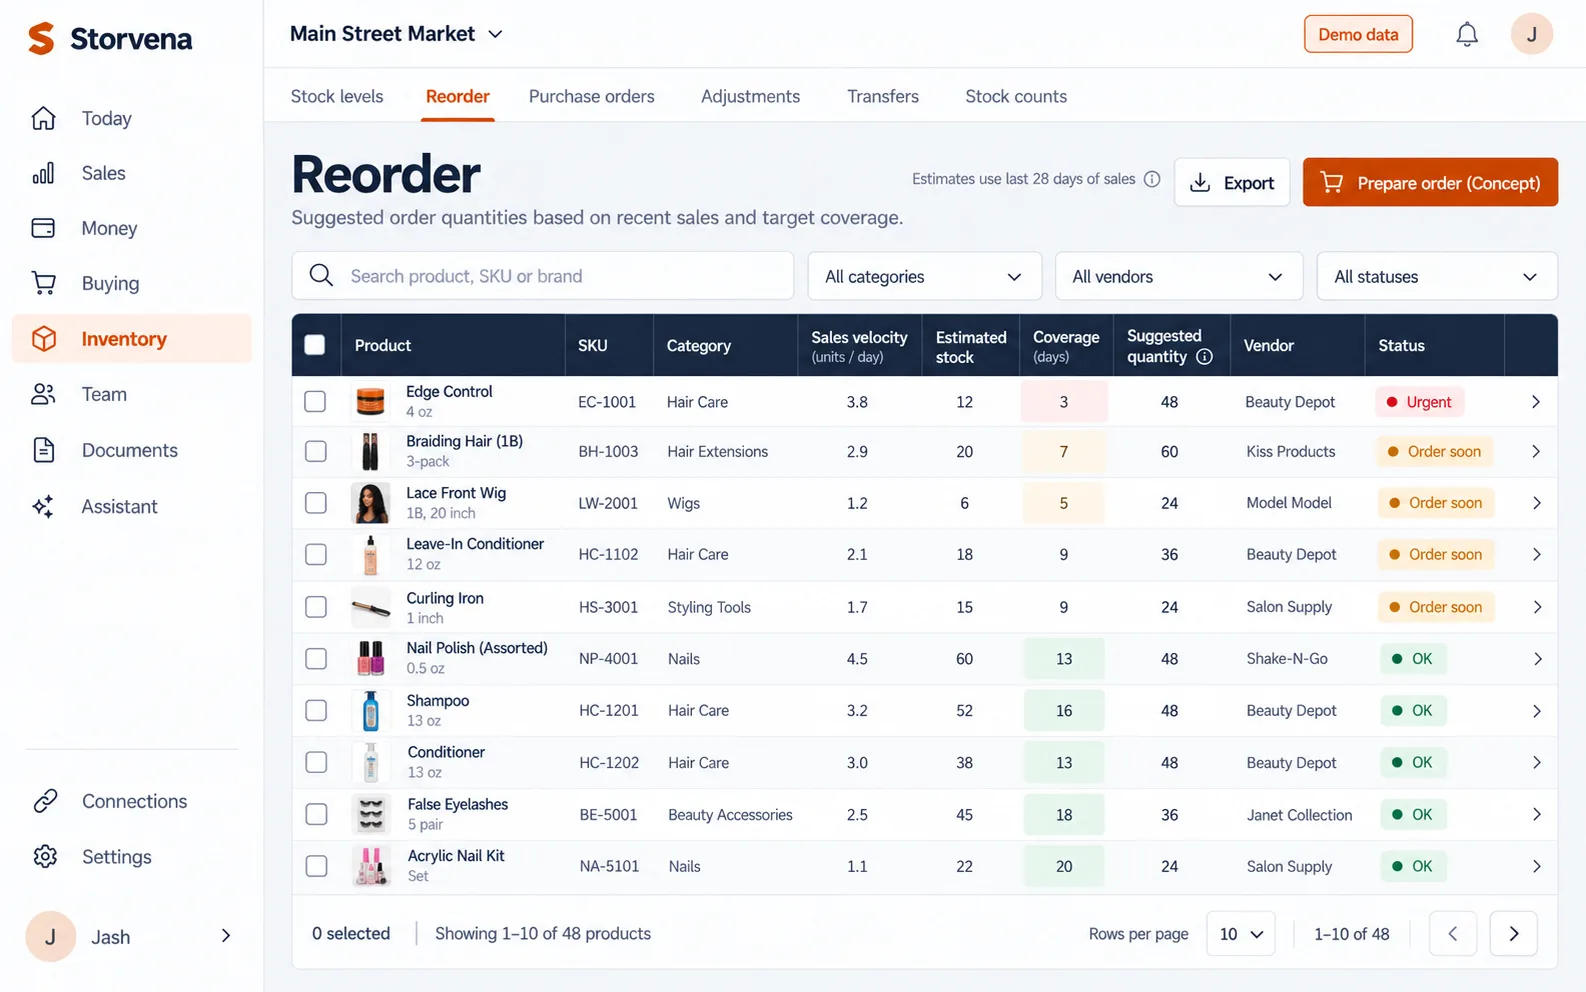Click the info icon beside sales estimate note

click(1152, 179)
